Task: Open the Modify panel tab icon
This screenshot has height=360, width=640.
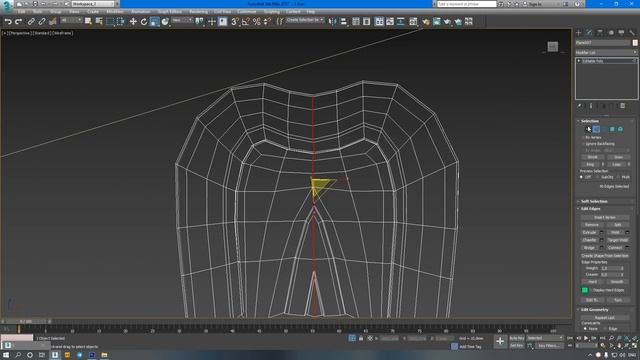Action: click(x=589, y=32)
